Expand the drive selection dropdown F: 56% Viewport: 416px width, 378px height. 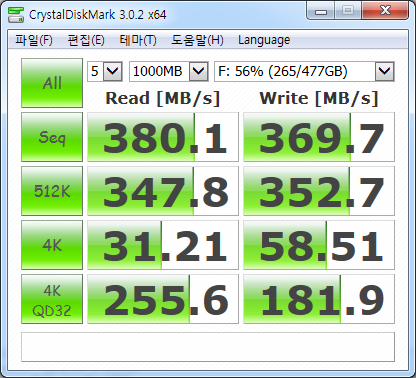point(384,71)
